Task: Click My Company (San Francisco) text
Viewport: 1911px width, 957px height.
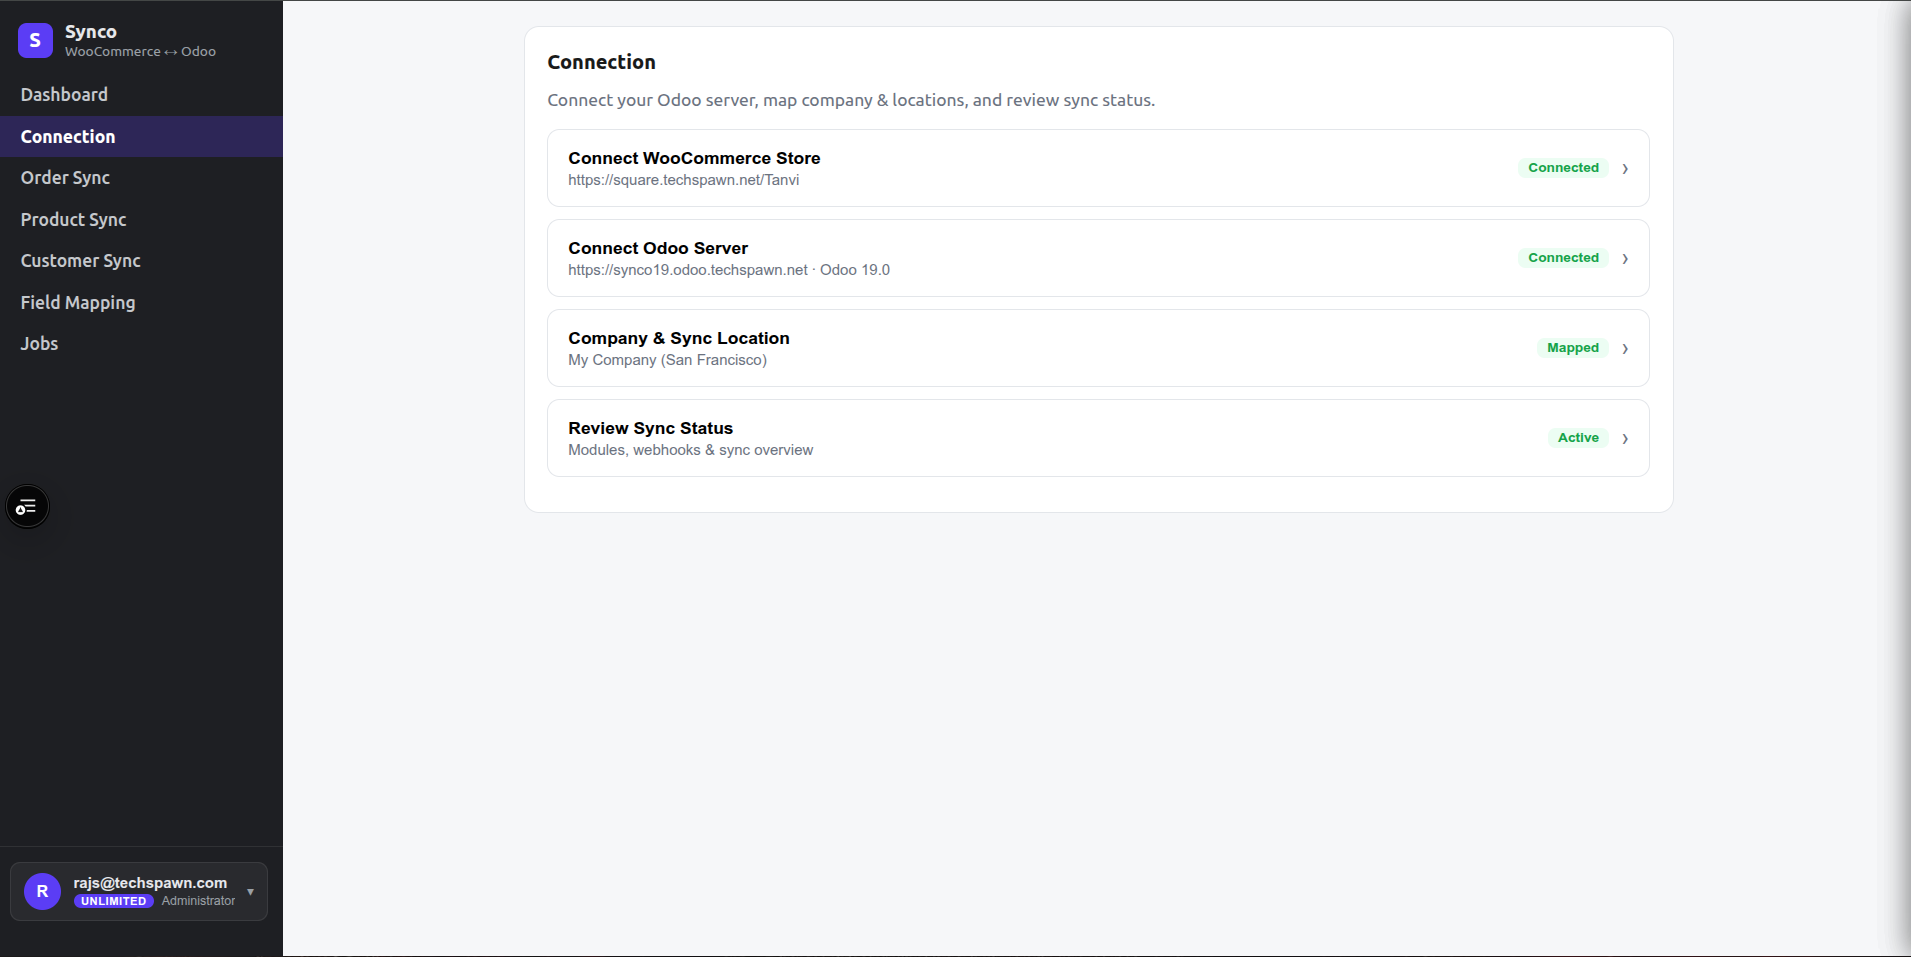Action: [667, 360]
